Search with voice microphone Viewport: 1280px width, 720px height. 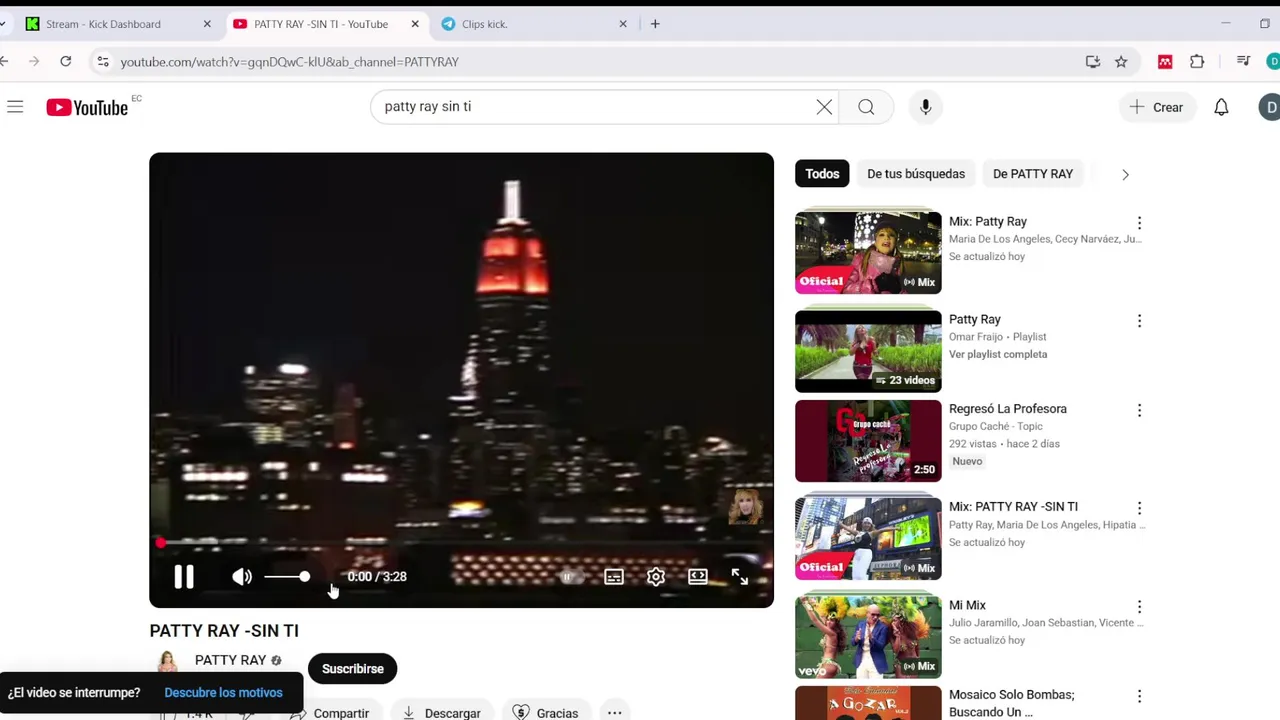pyautogui.click(x=926, y=107)
